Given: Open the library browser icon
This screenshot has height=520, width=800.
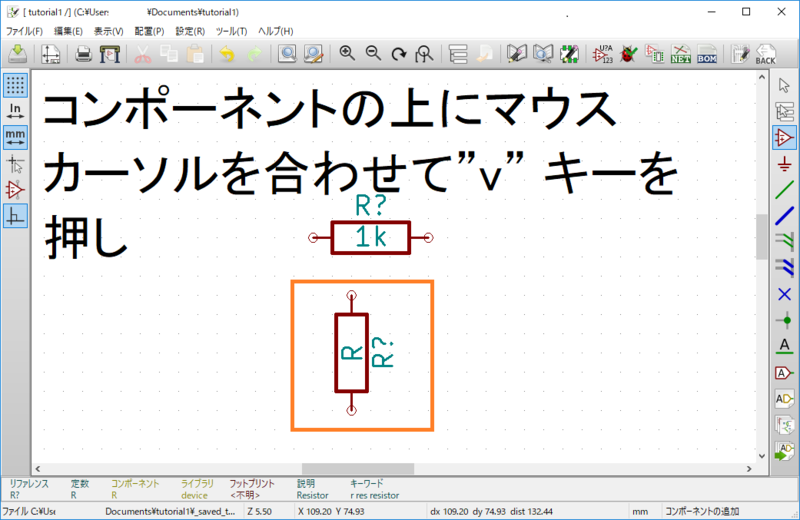Looking at the screenshot, I should click(x=543, y=54).
